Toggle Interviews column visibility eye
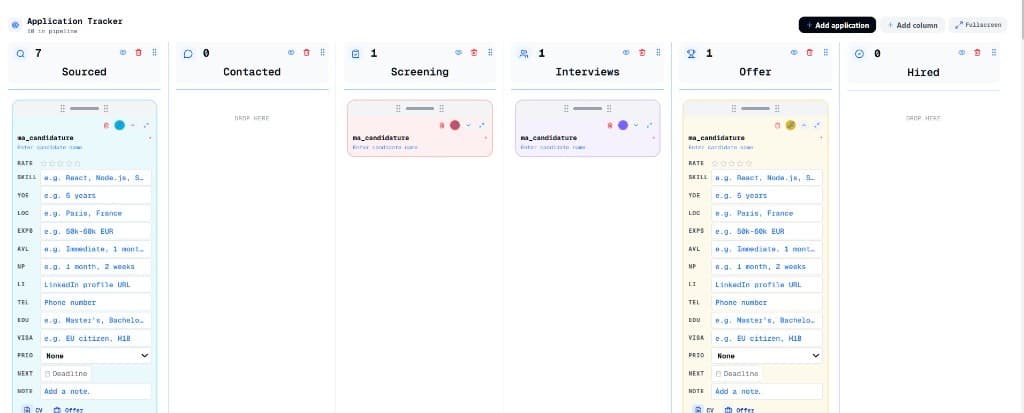Screen dimensions: 1024x413 coord(626,52)
